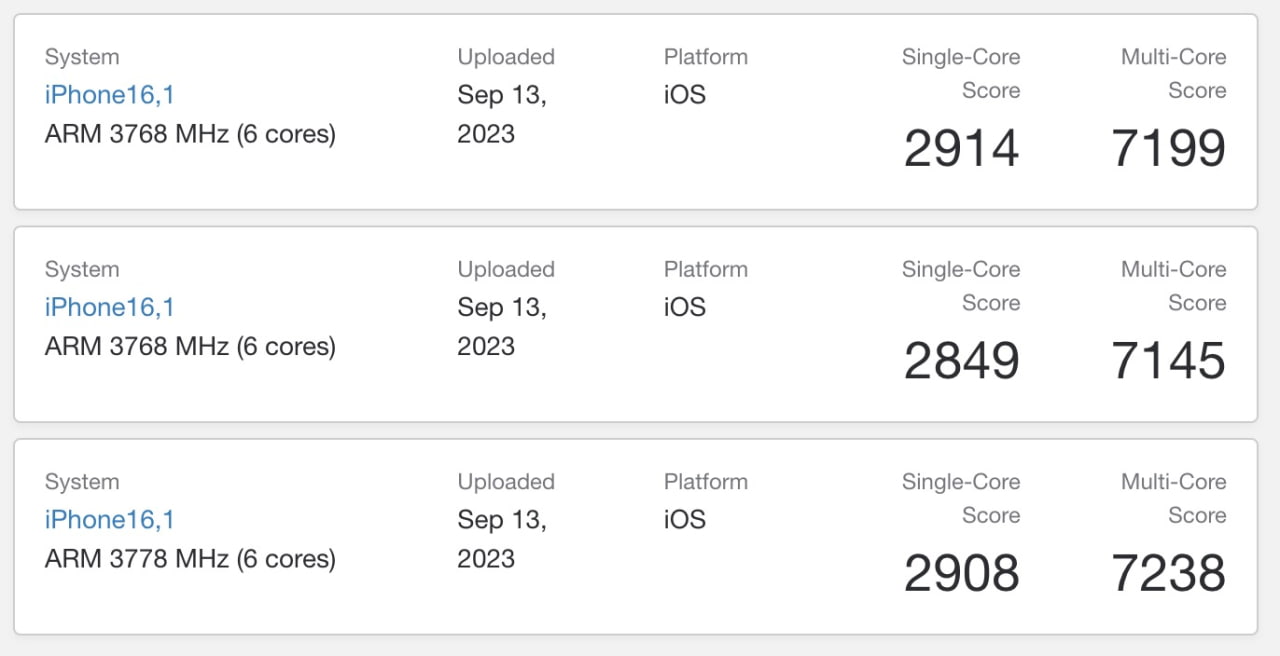Viewport: 1280px width, 656px height.
Task: Click the Platform column header
Action: point(705,57)
